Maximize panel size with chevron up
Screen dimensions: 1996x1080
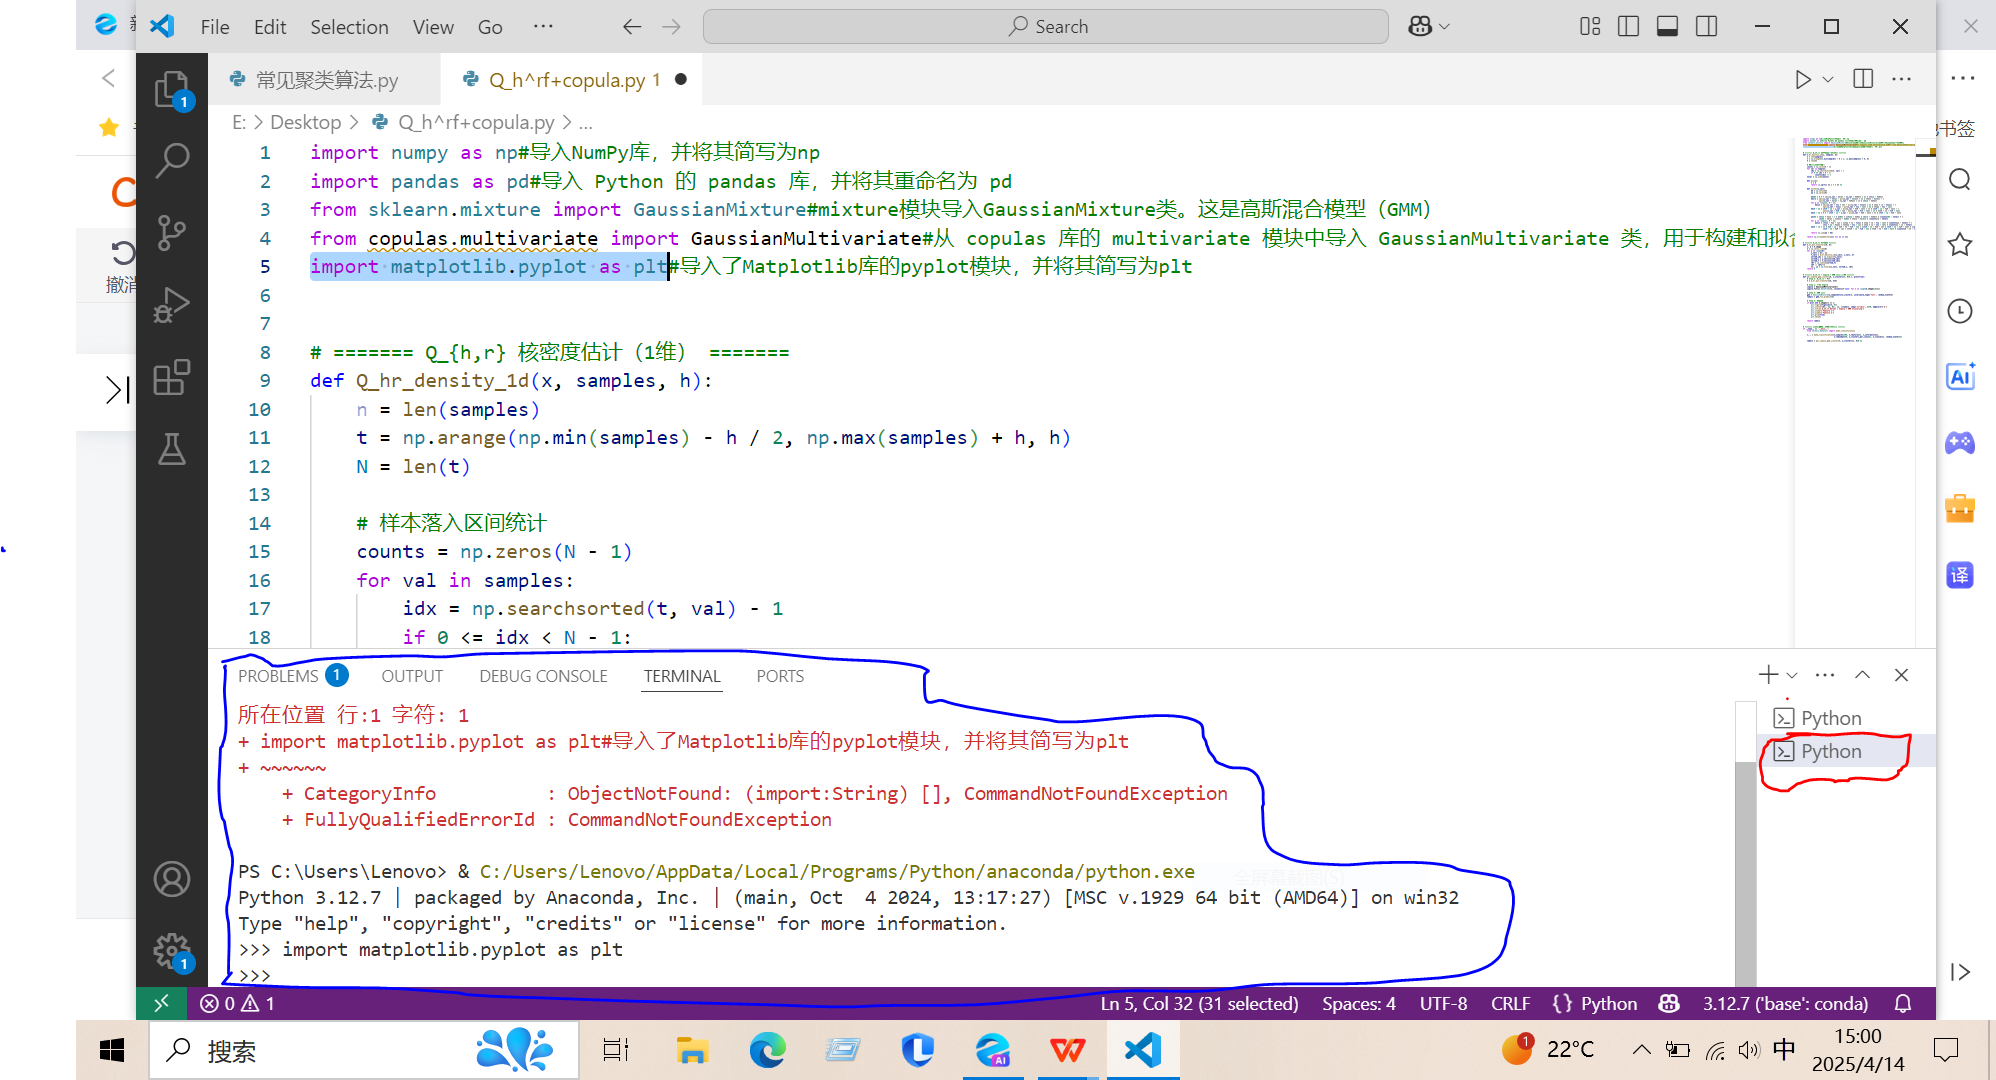coord(1862,675)
